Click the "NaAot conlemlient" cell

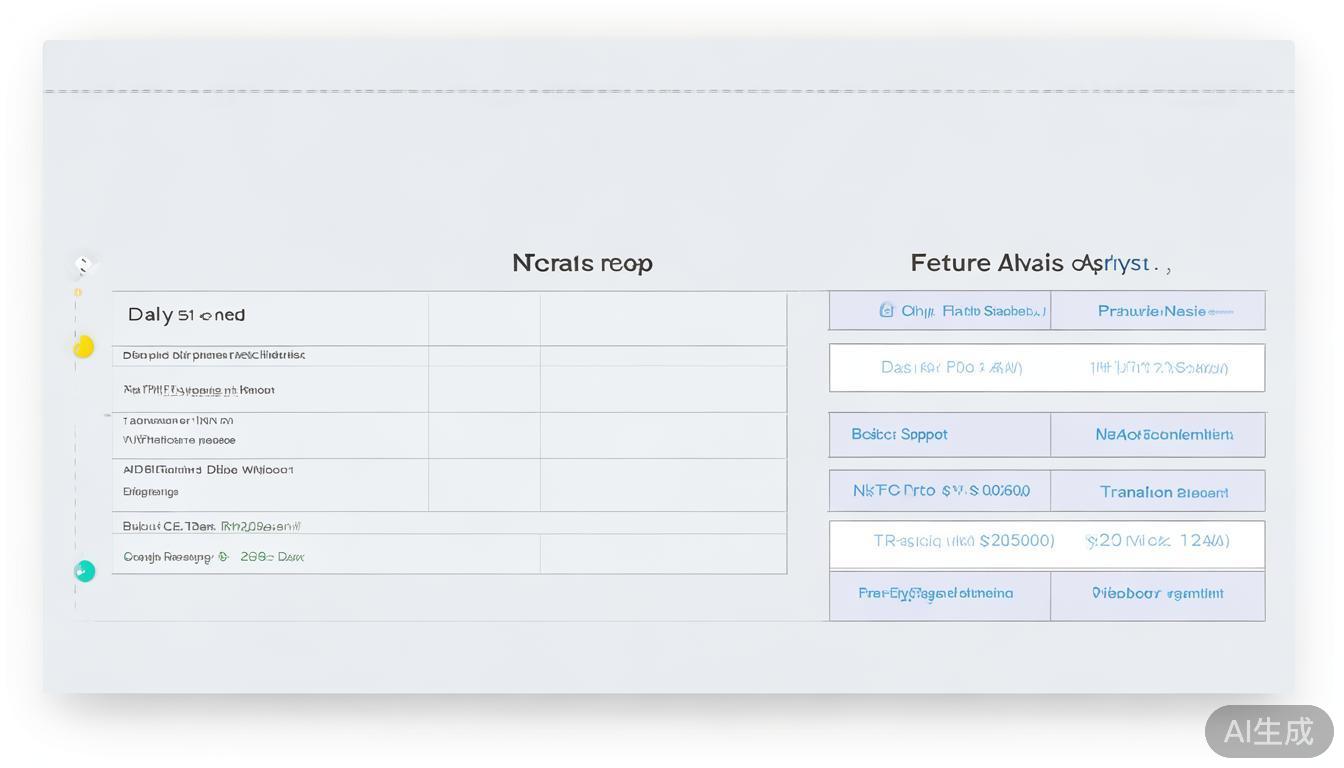(x=1158, y=435)
